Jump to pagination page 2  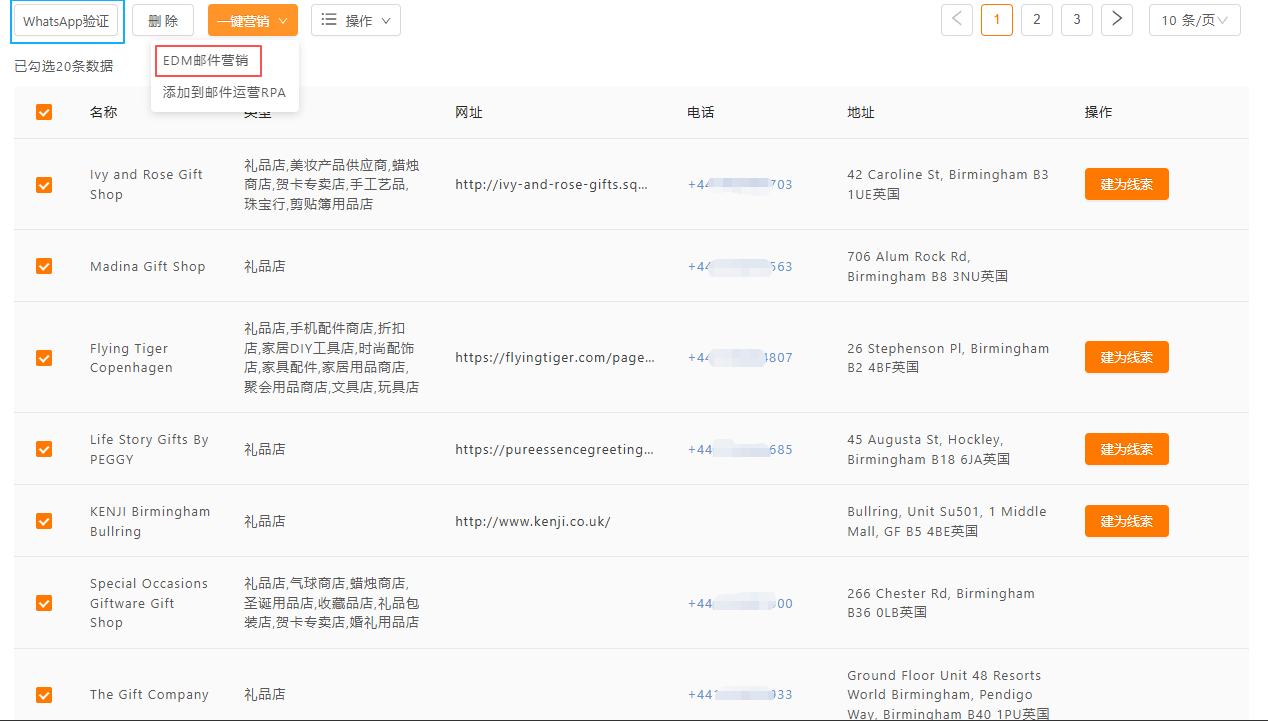coord(1037,19)
